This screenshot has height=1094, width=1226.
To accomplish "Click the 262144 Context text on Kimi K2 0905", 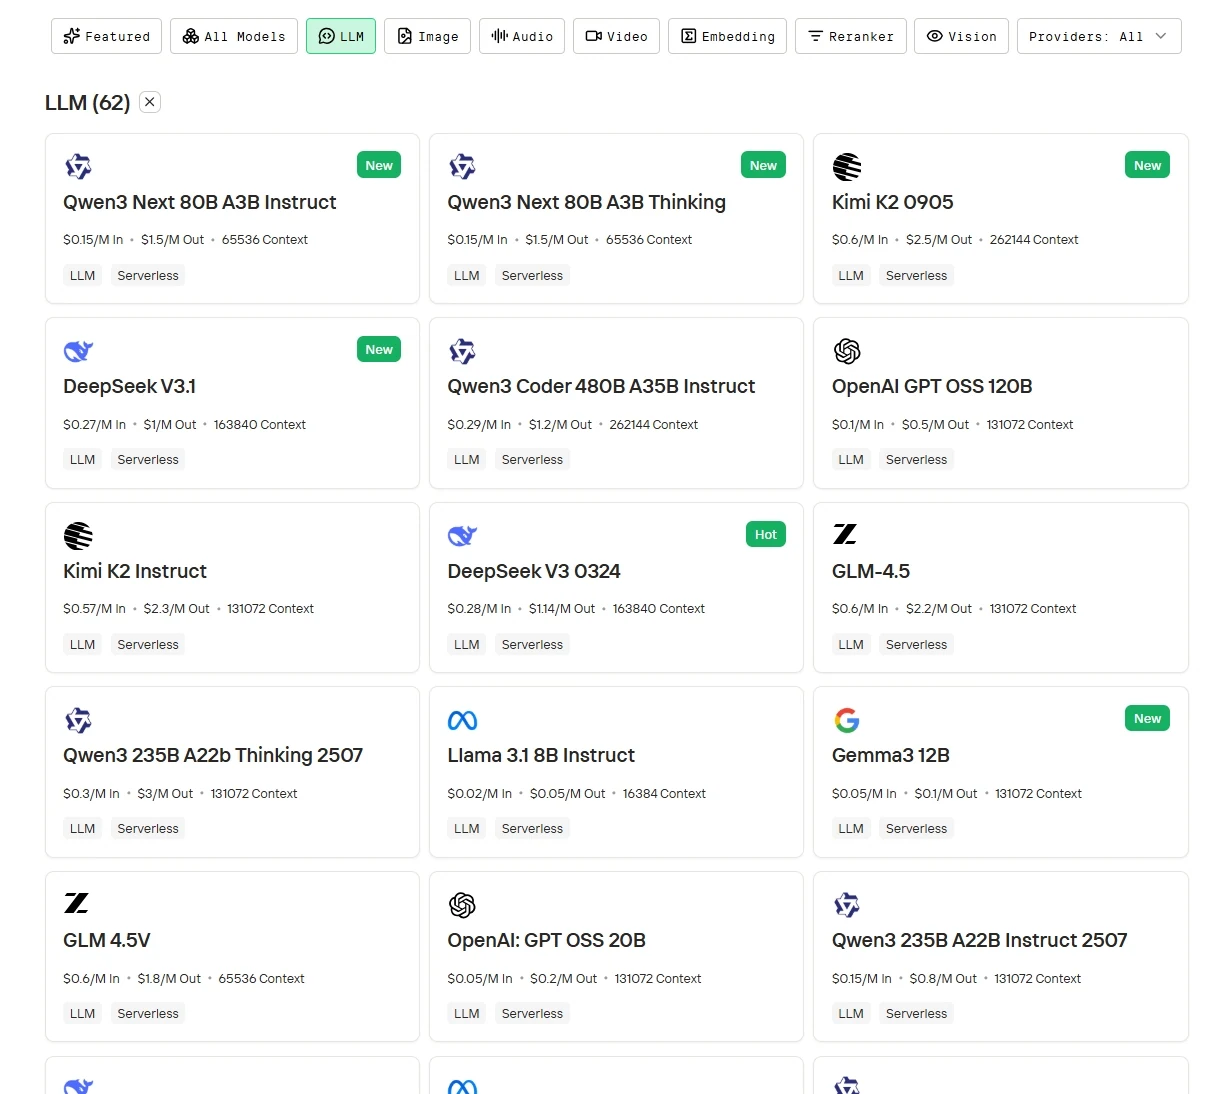I will (x=1034, y=240).
